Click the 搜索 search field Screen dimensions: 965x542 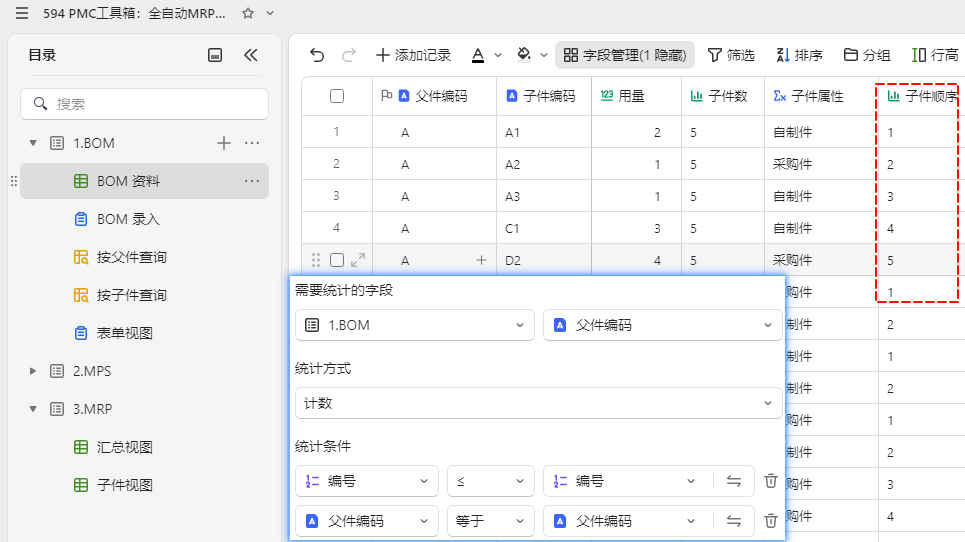click(x=145, y=104)
